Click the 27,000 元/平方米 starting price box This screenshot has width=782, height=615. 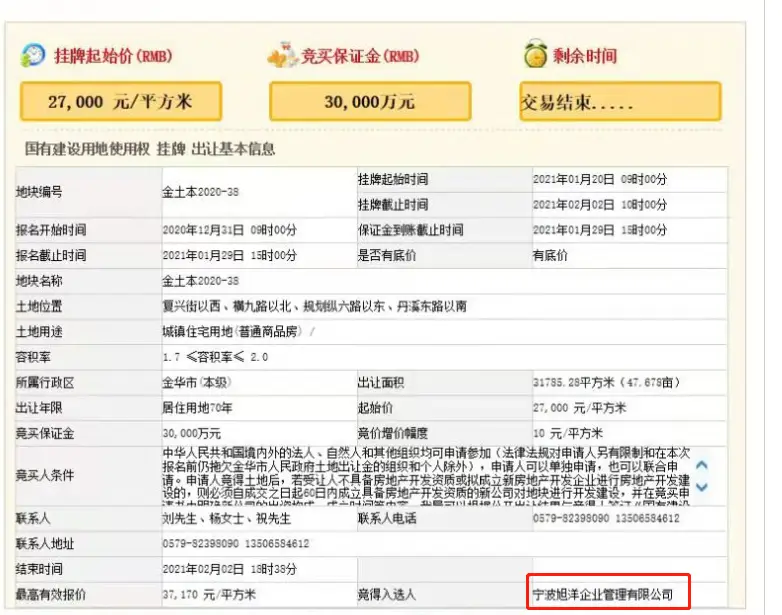(121, 102)
